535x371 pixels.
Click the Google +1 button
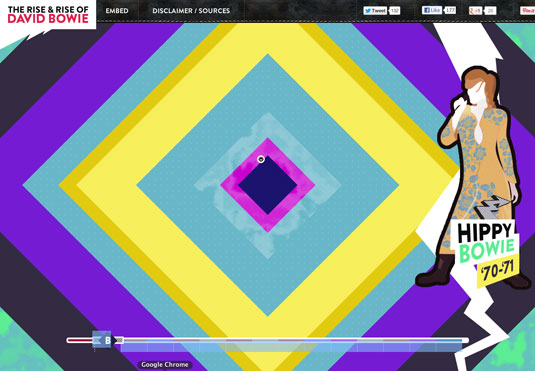475,11
